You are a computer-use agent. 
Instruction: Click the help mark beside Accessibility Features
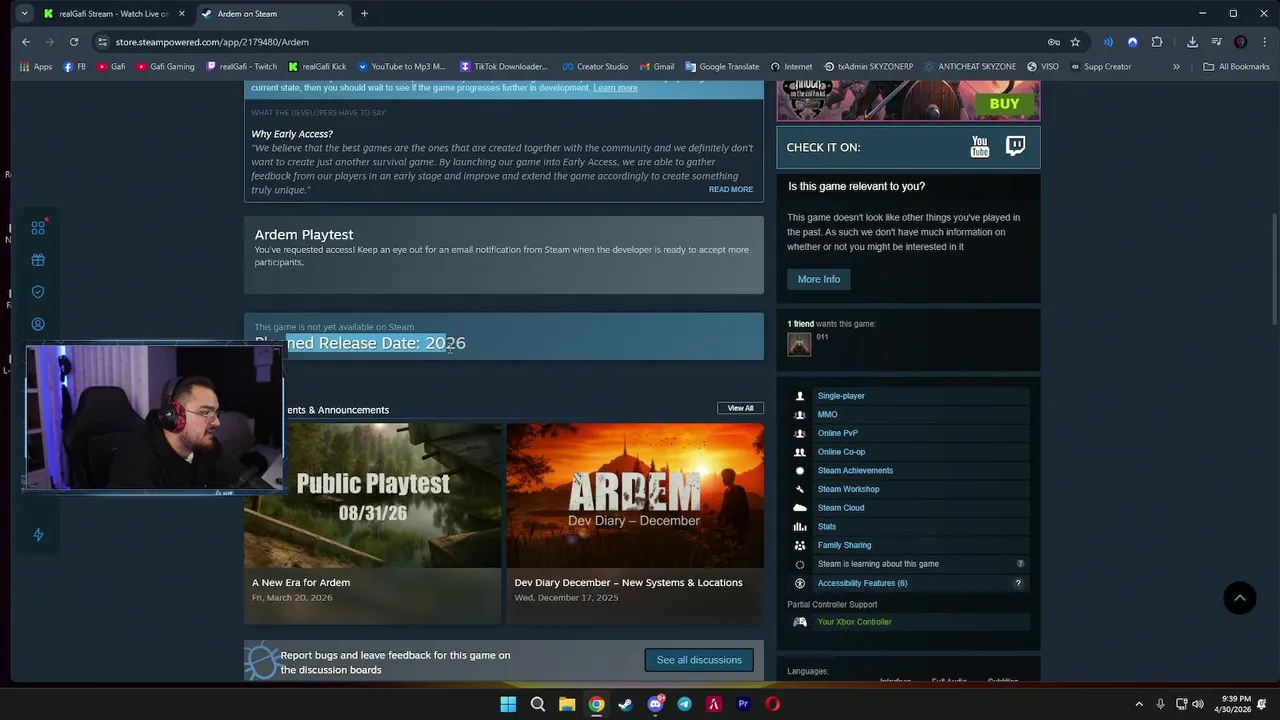tap(1019, 583)
